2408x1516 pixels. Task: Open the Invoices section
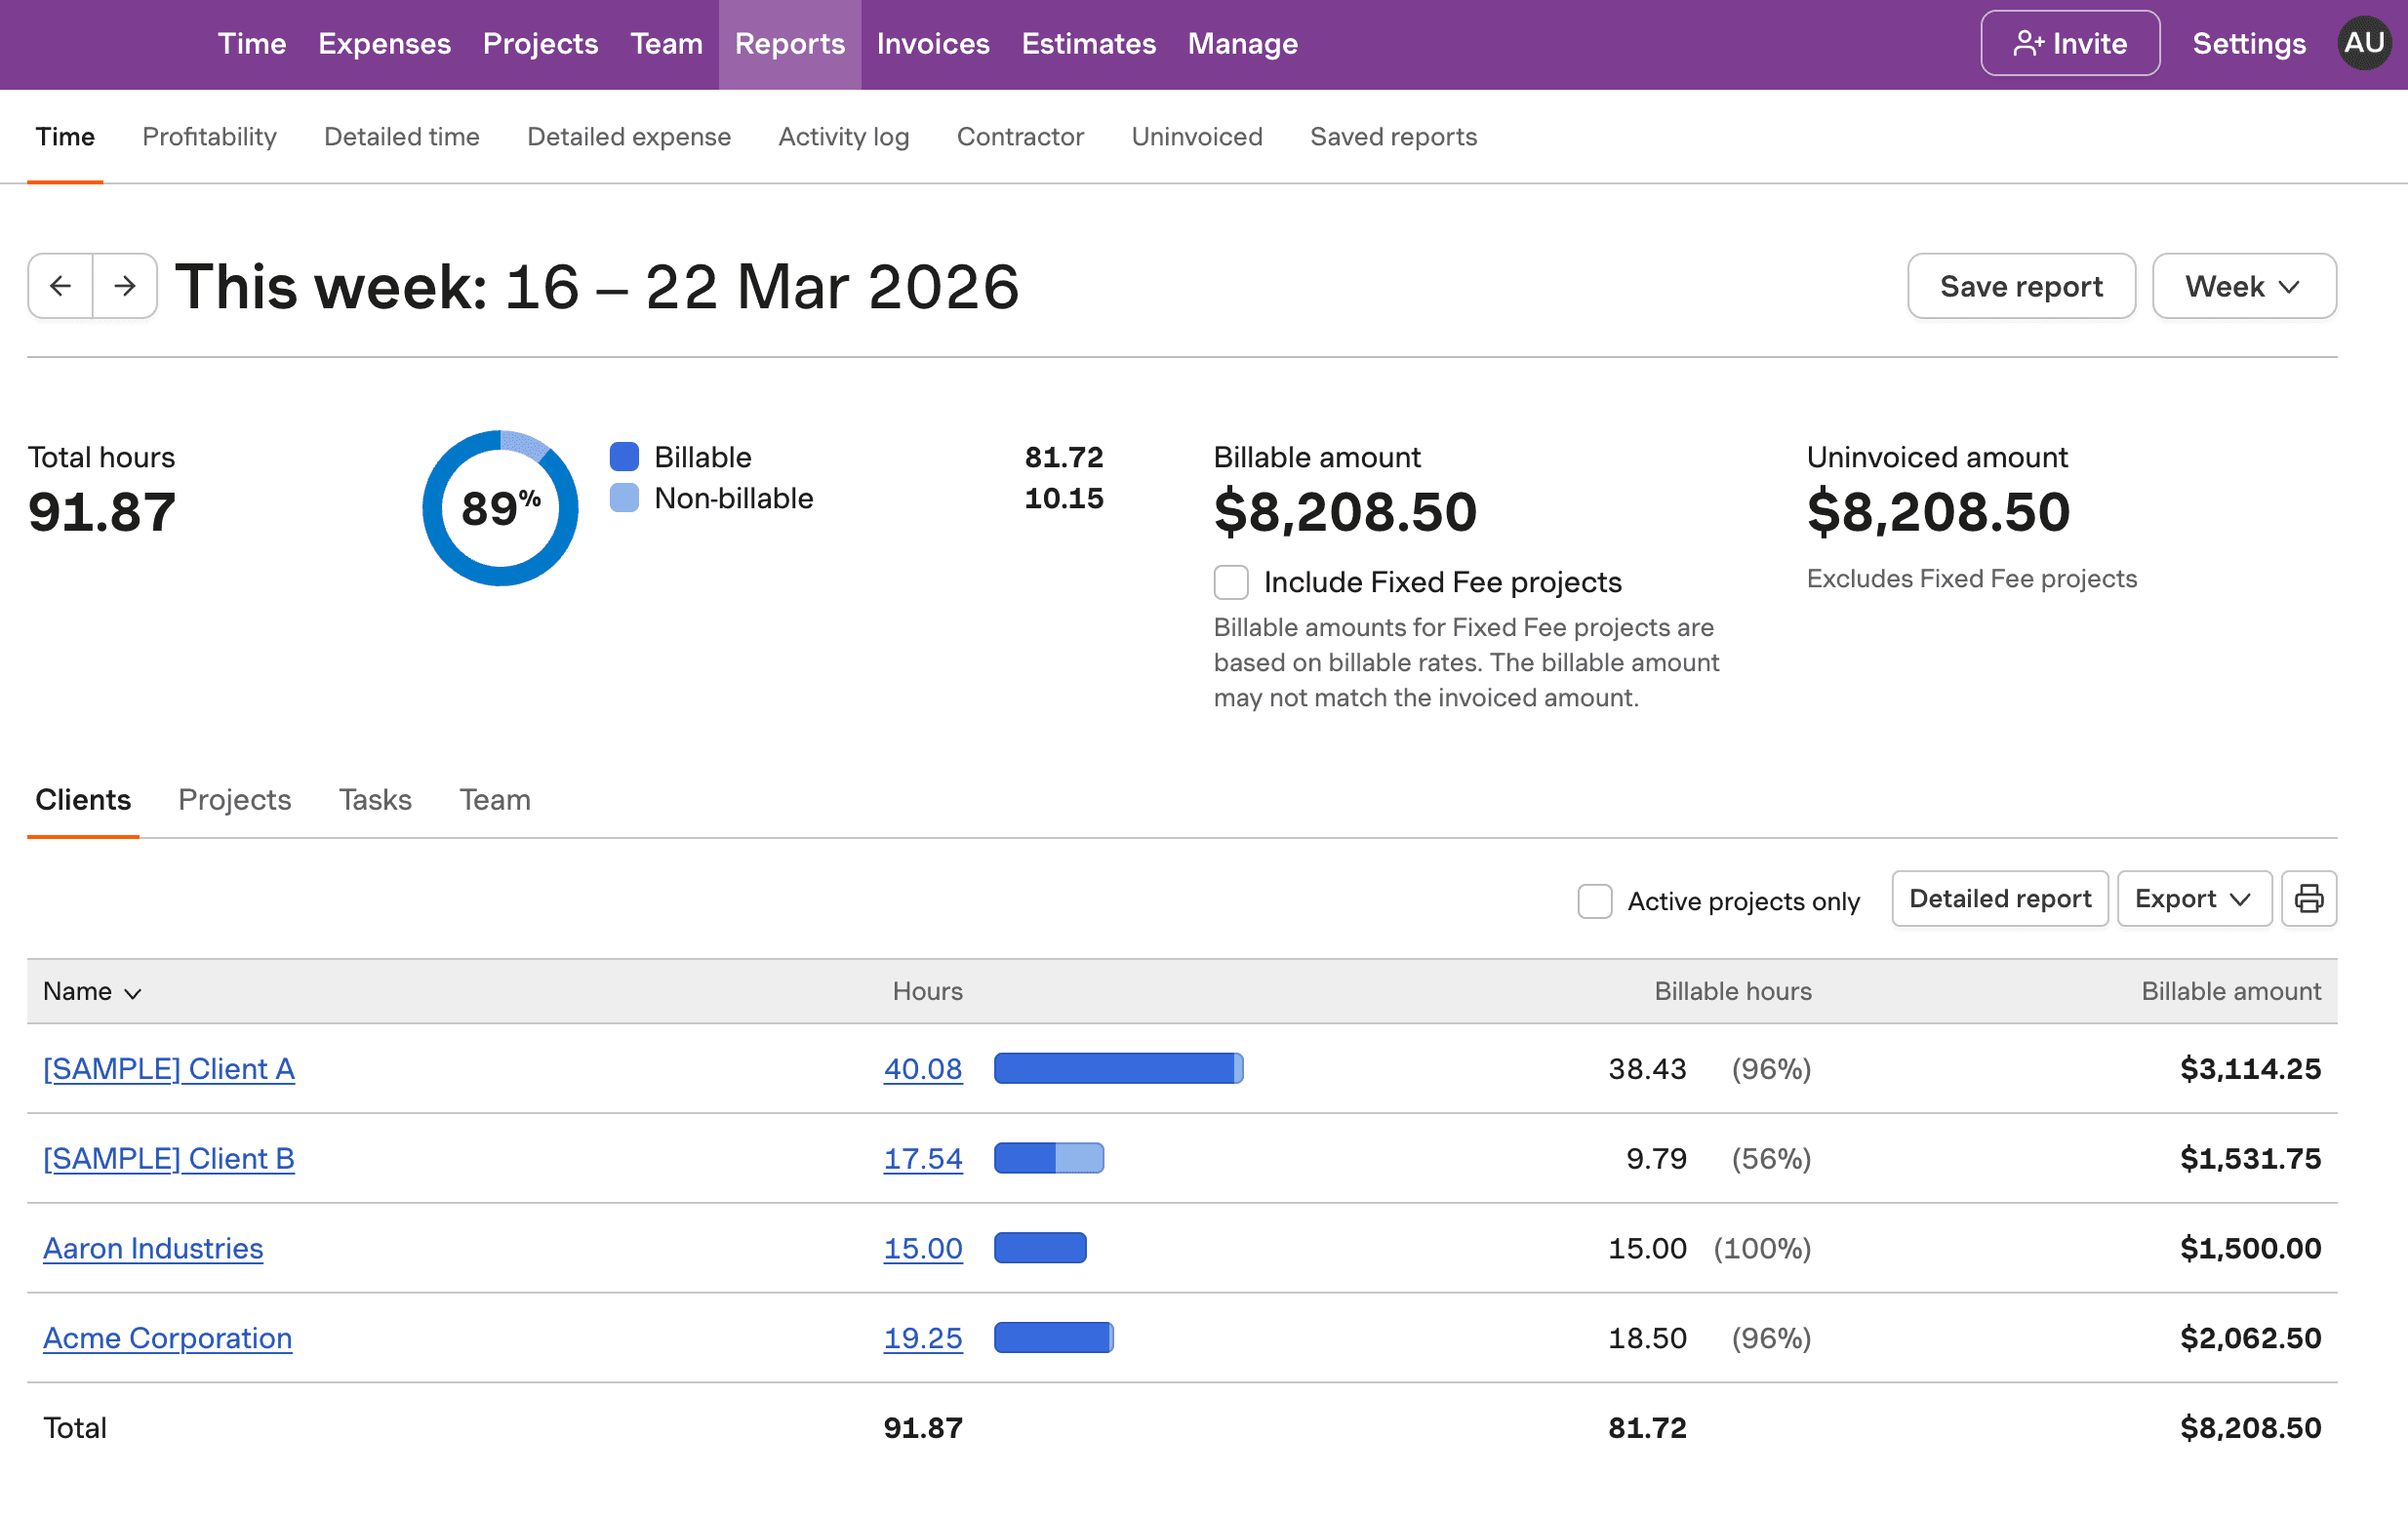[x=932, y=43]
